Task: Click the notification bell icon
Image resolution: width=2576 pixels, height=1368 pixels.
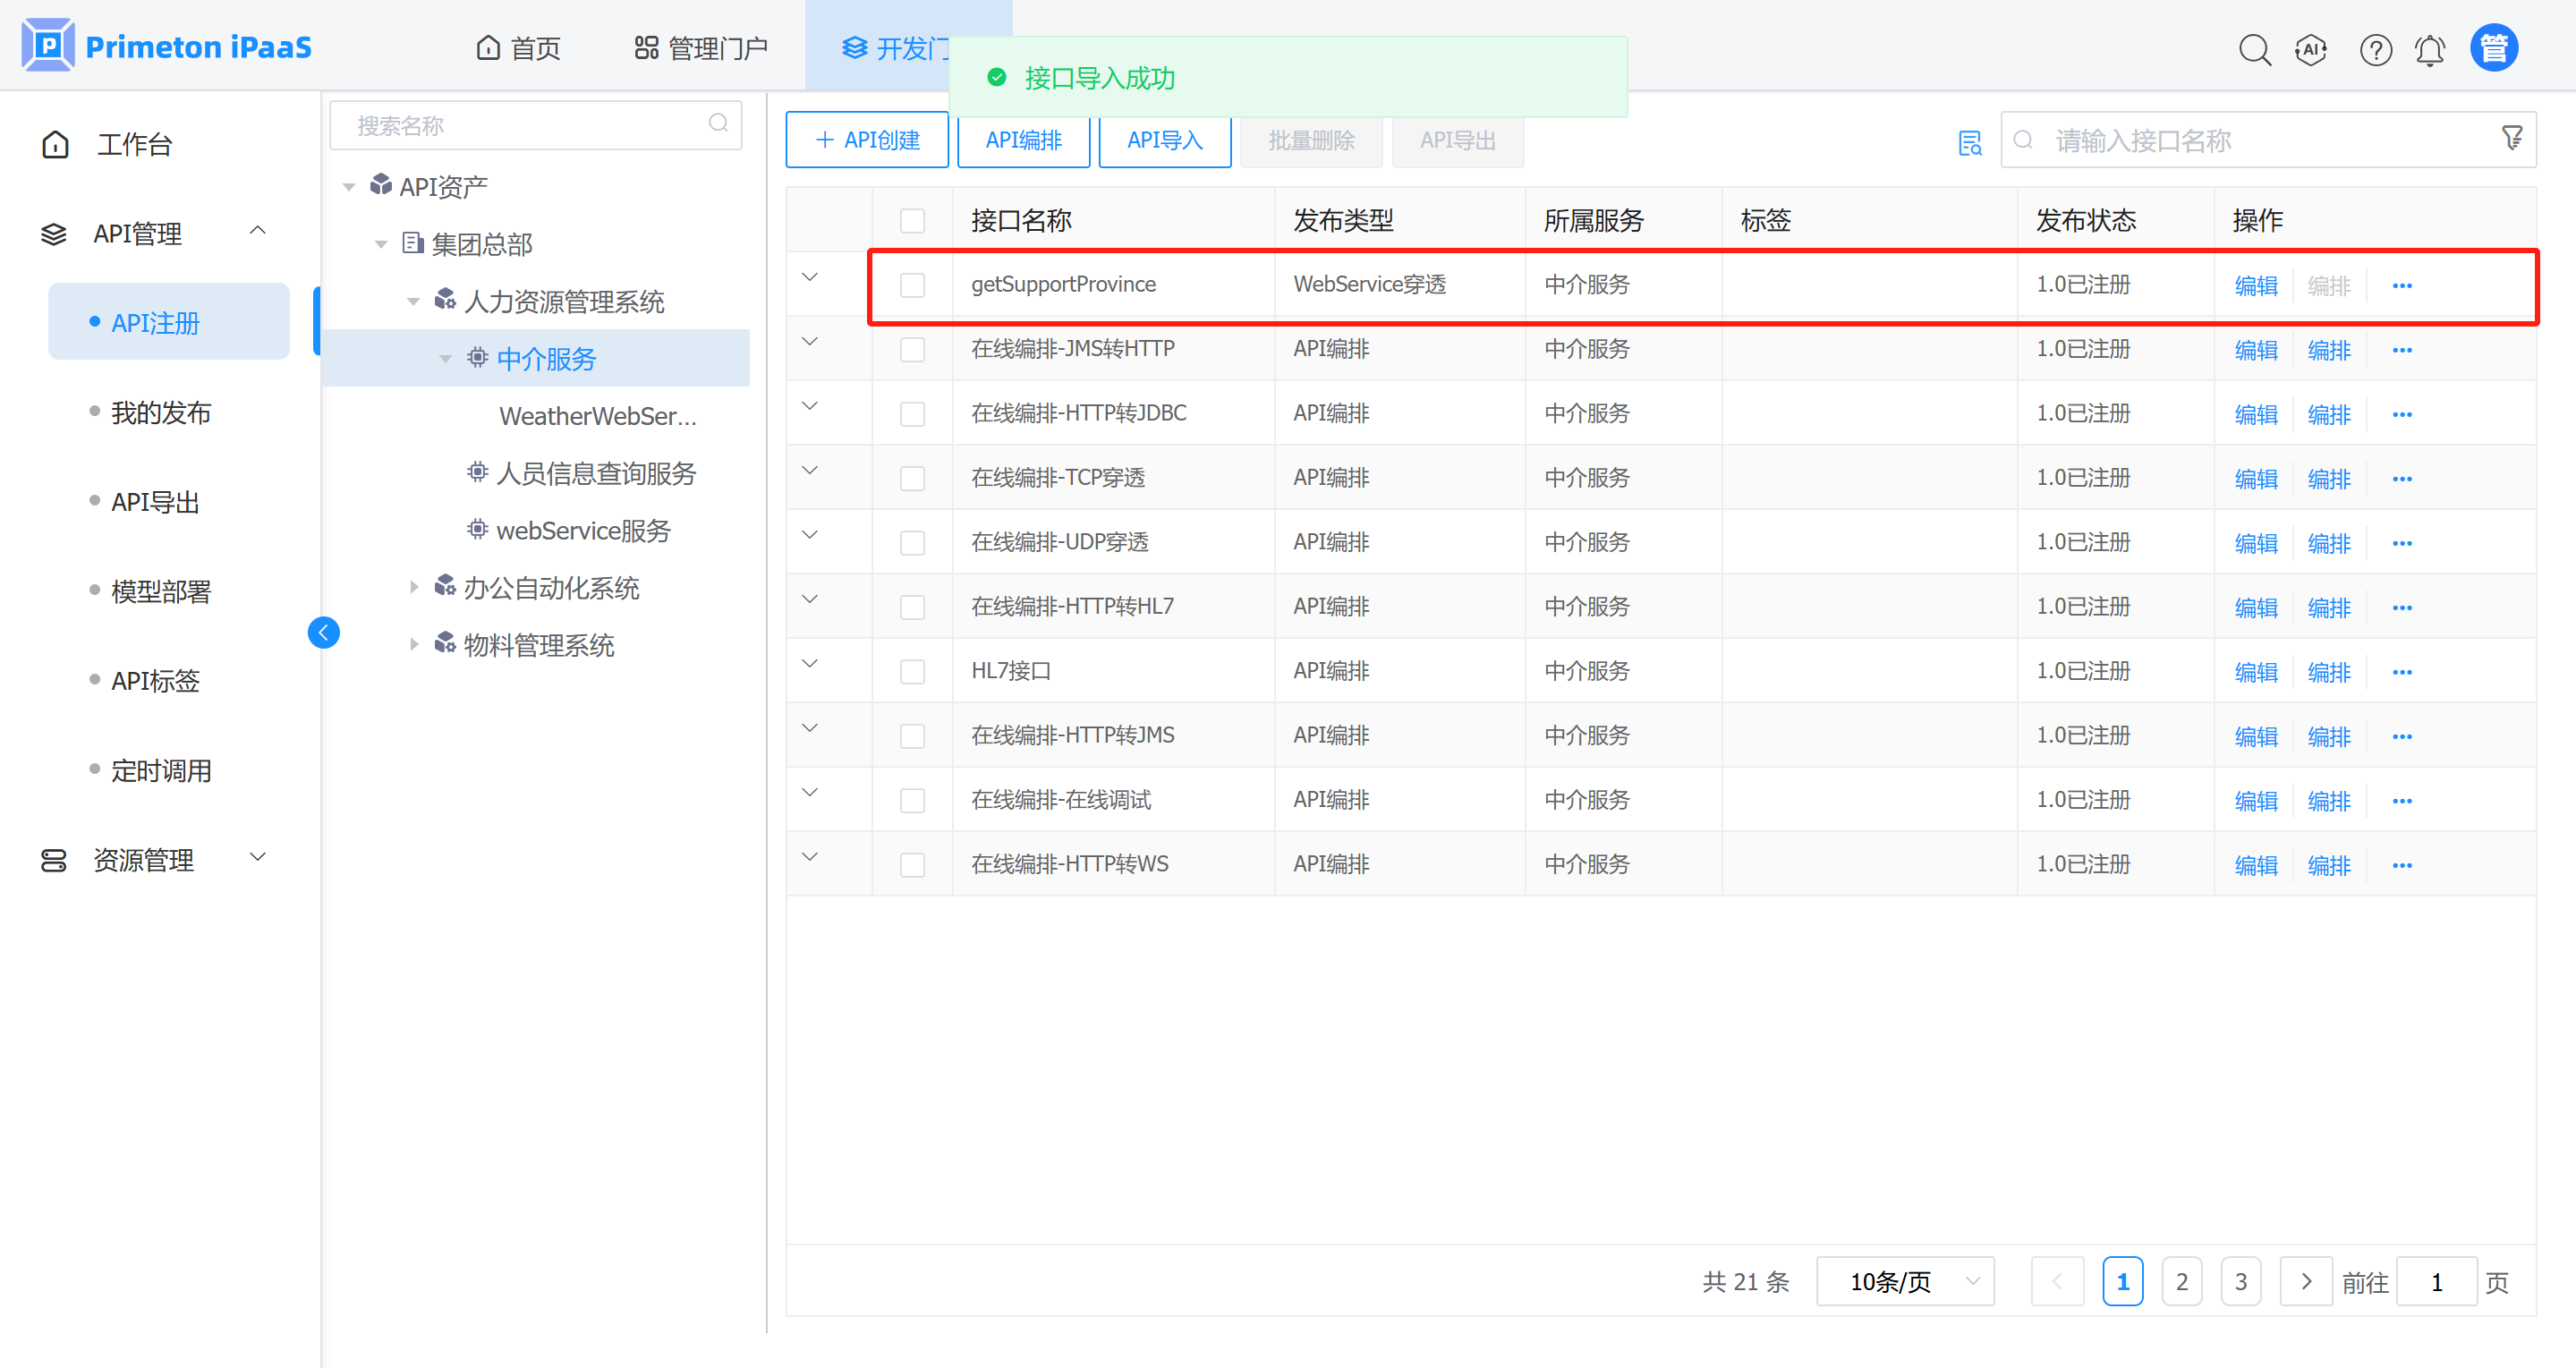Action: pos(2429,49)
